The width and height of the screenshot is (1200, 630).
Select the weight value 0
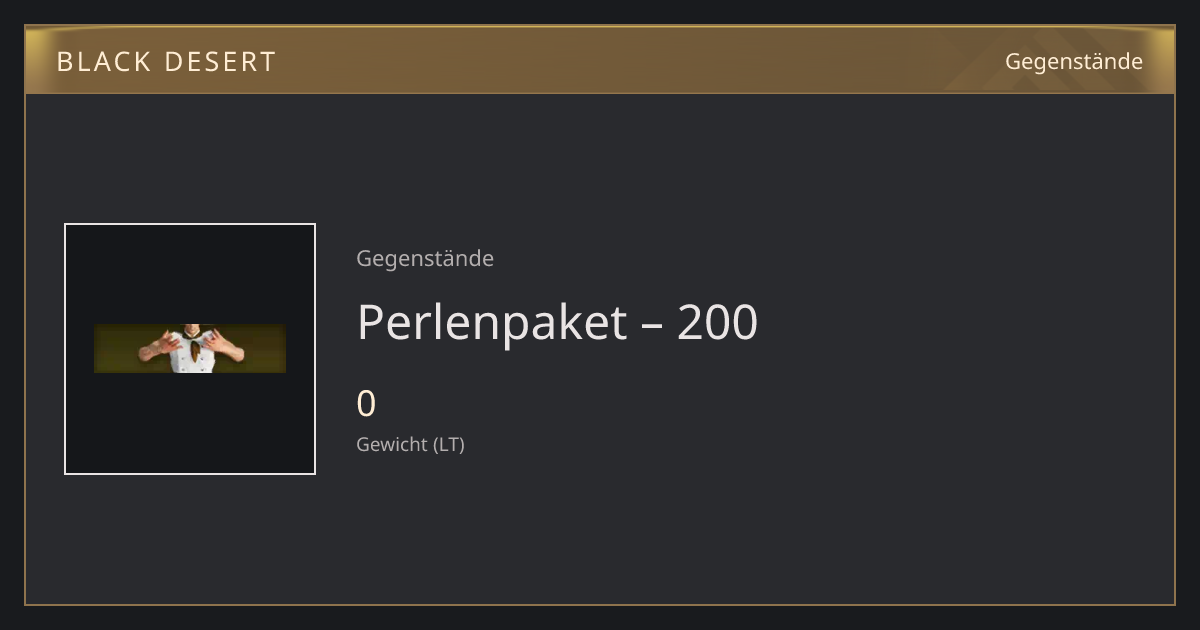366,404
